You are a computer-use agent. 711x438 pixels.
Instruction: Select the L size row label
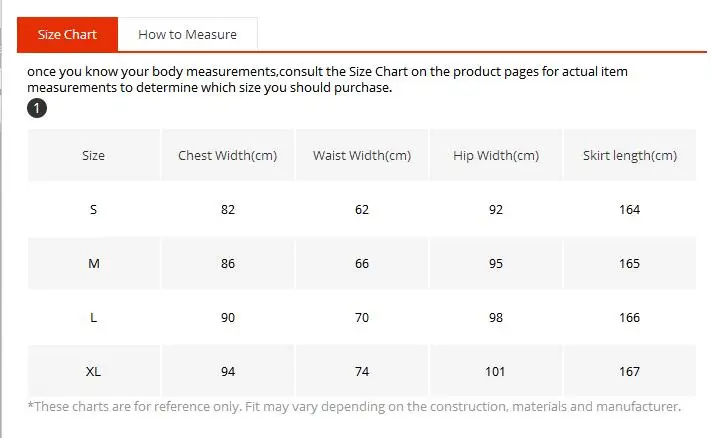[x=93, y=317]
